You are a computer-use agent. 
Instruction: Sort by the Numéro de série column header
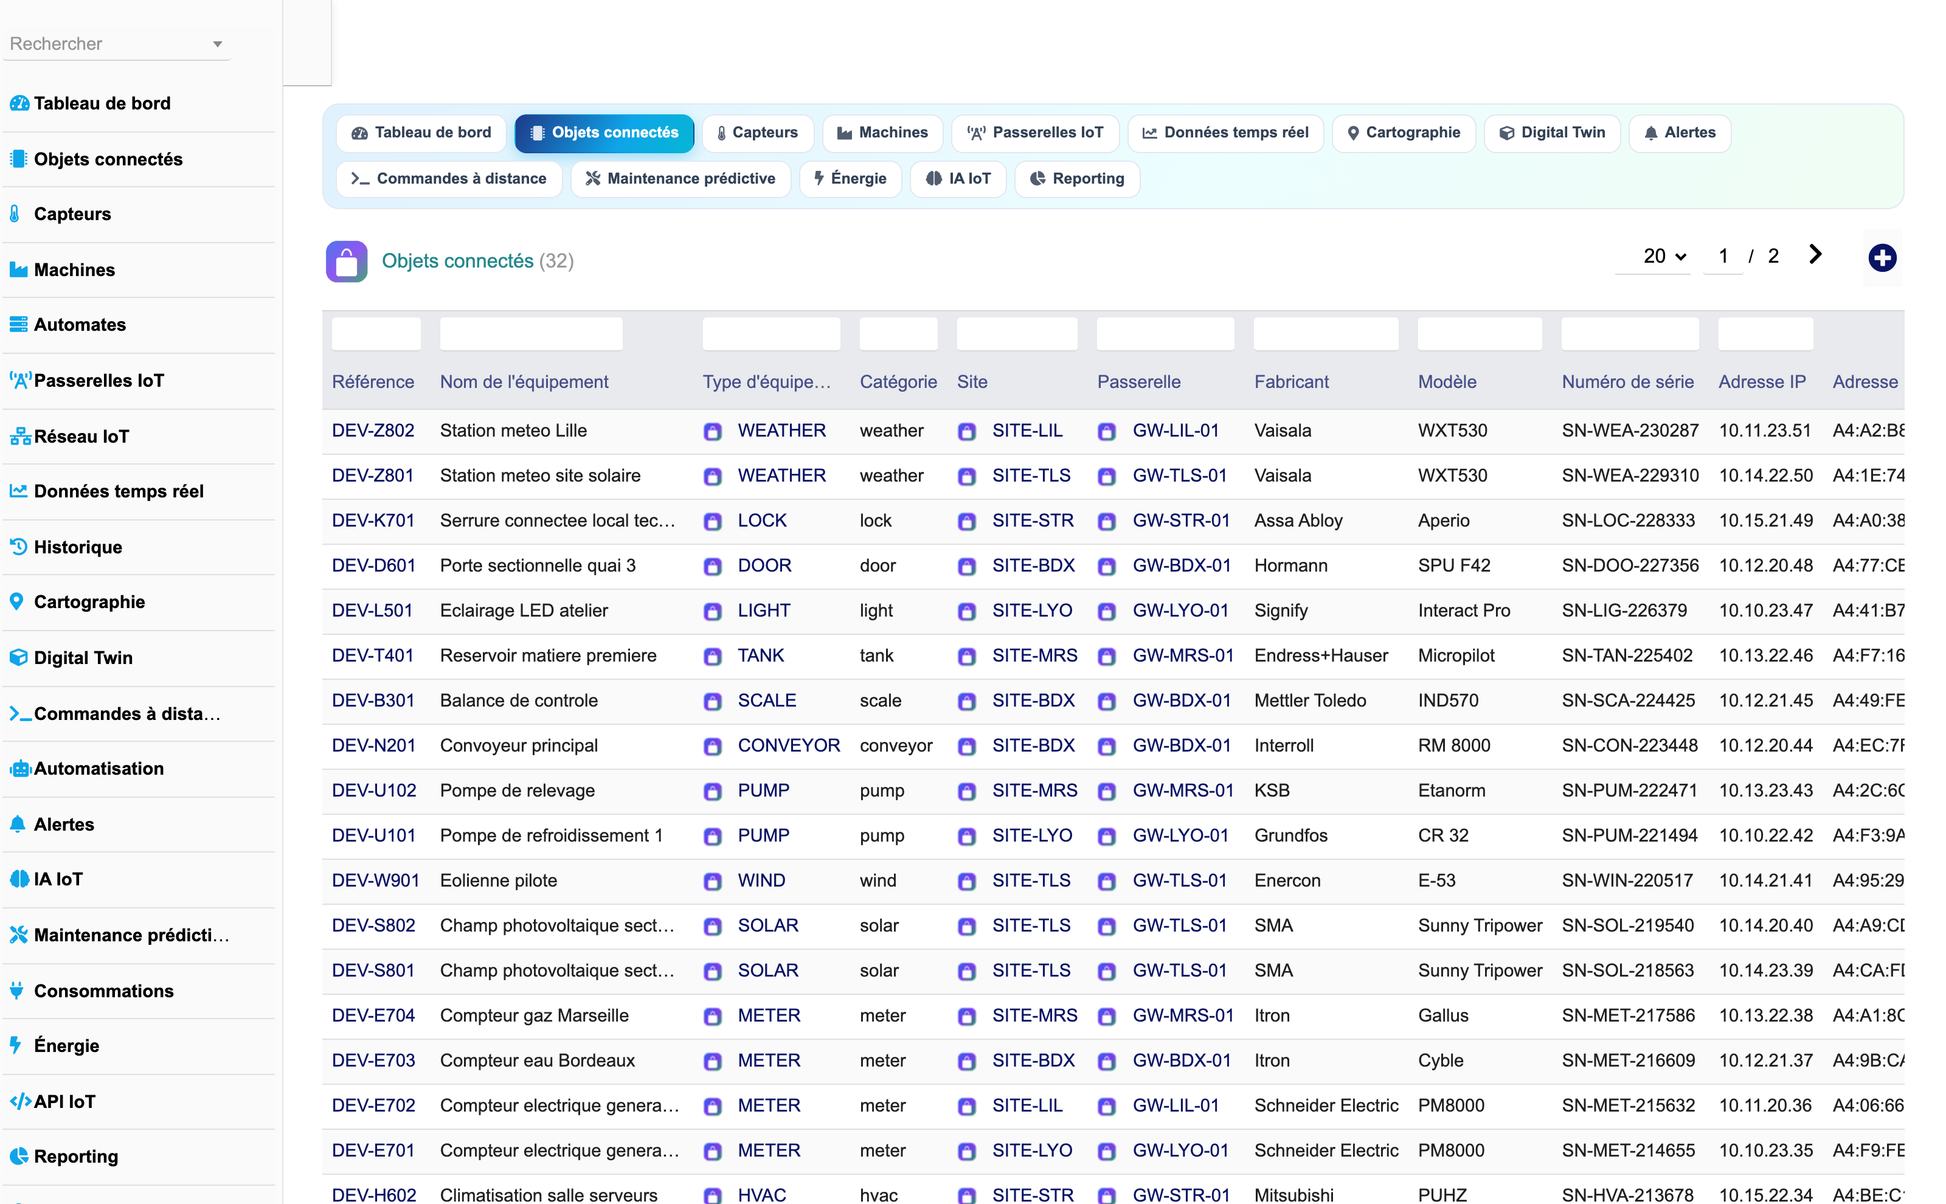point(1628,382)
